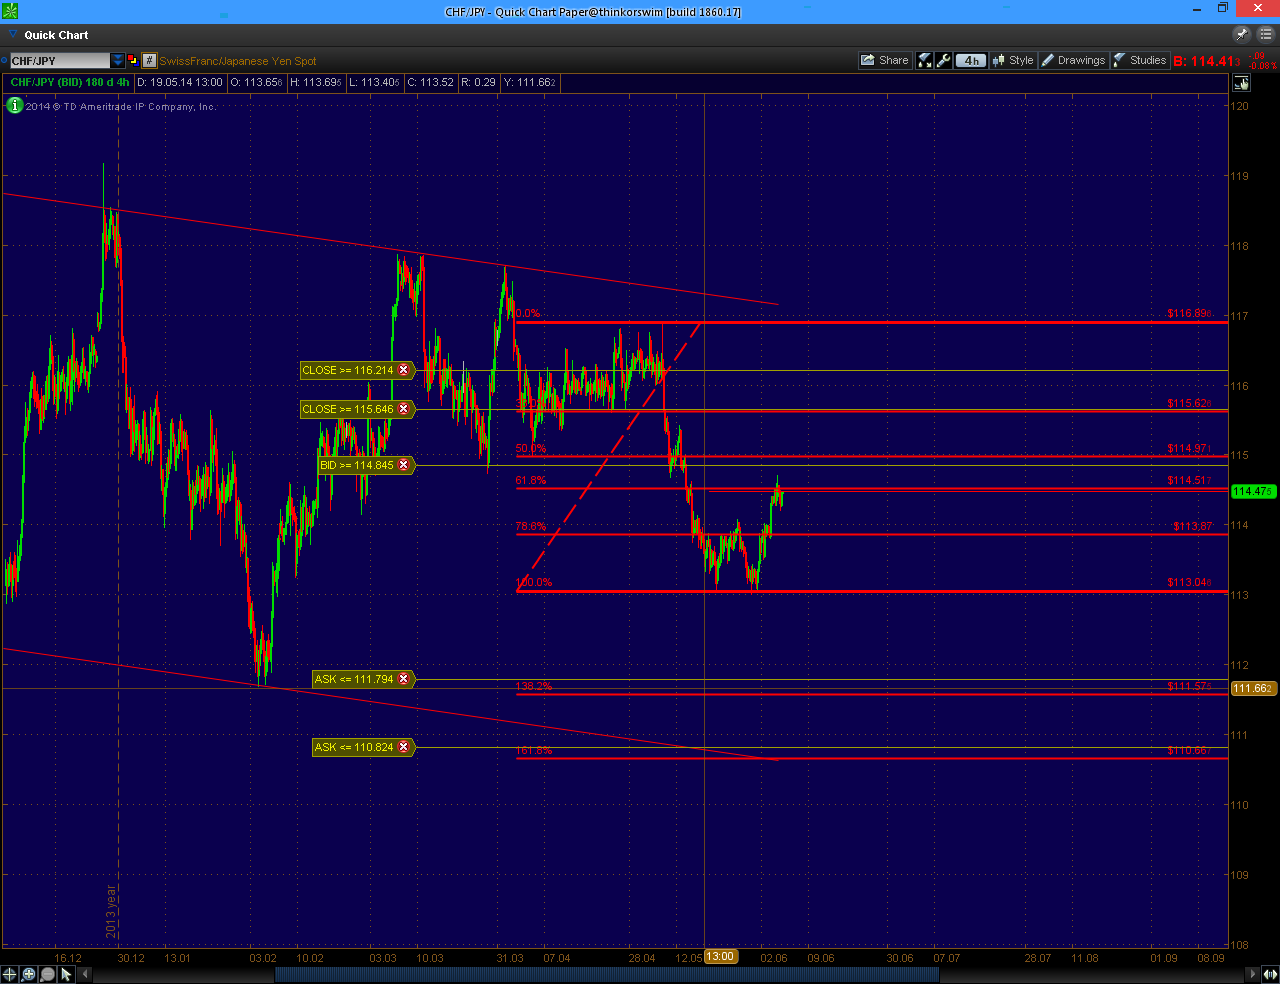Screen dimensions: 1280x984
Task: Click the green info icon on chart
Action: (x=15, y=105)
